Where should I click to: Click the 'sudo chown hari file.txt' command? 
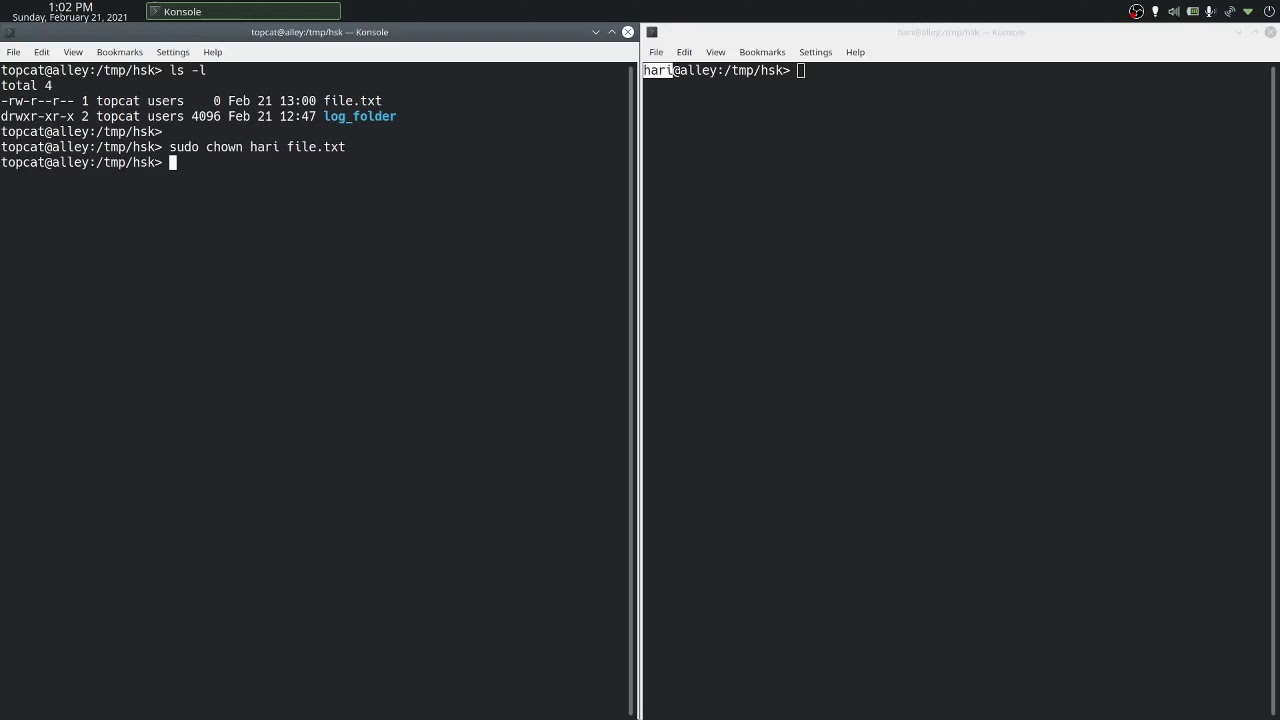coord(257,147)
